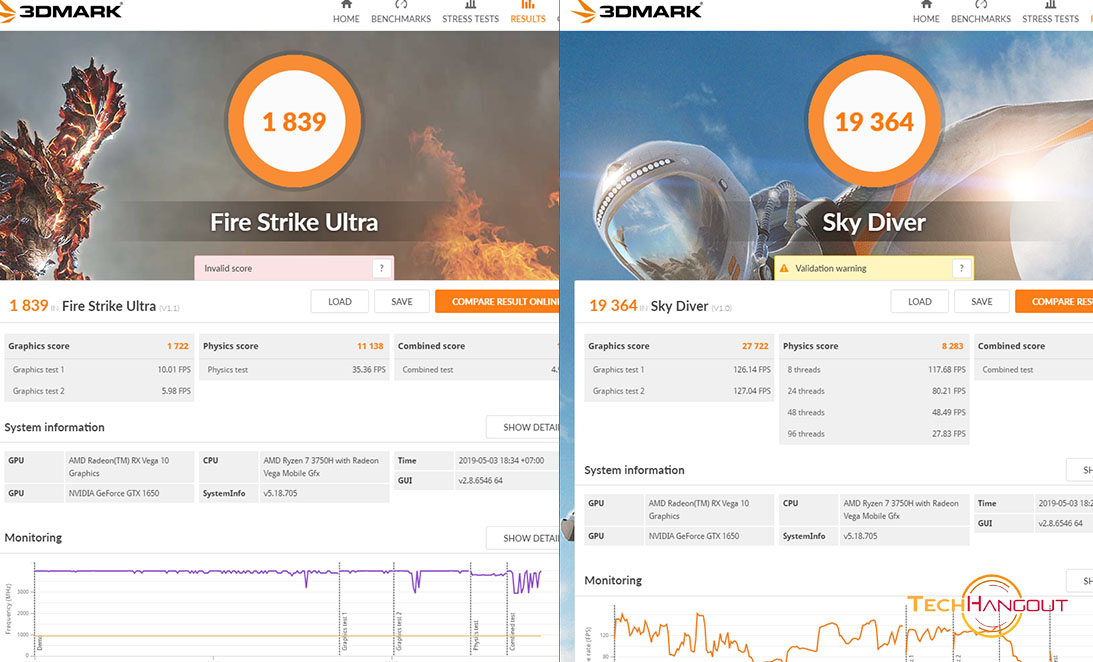Select 48 threads row showing 48.49 FPS
1093x662 pixels.
click(x=873, y=413)
